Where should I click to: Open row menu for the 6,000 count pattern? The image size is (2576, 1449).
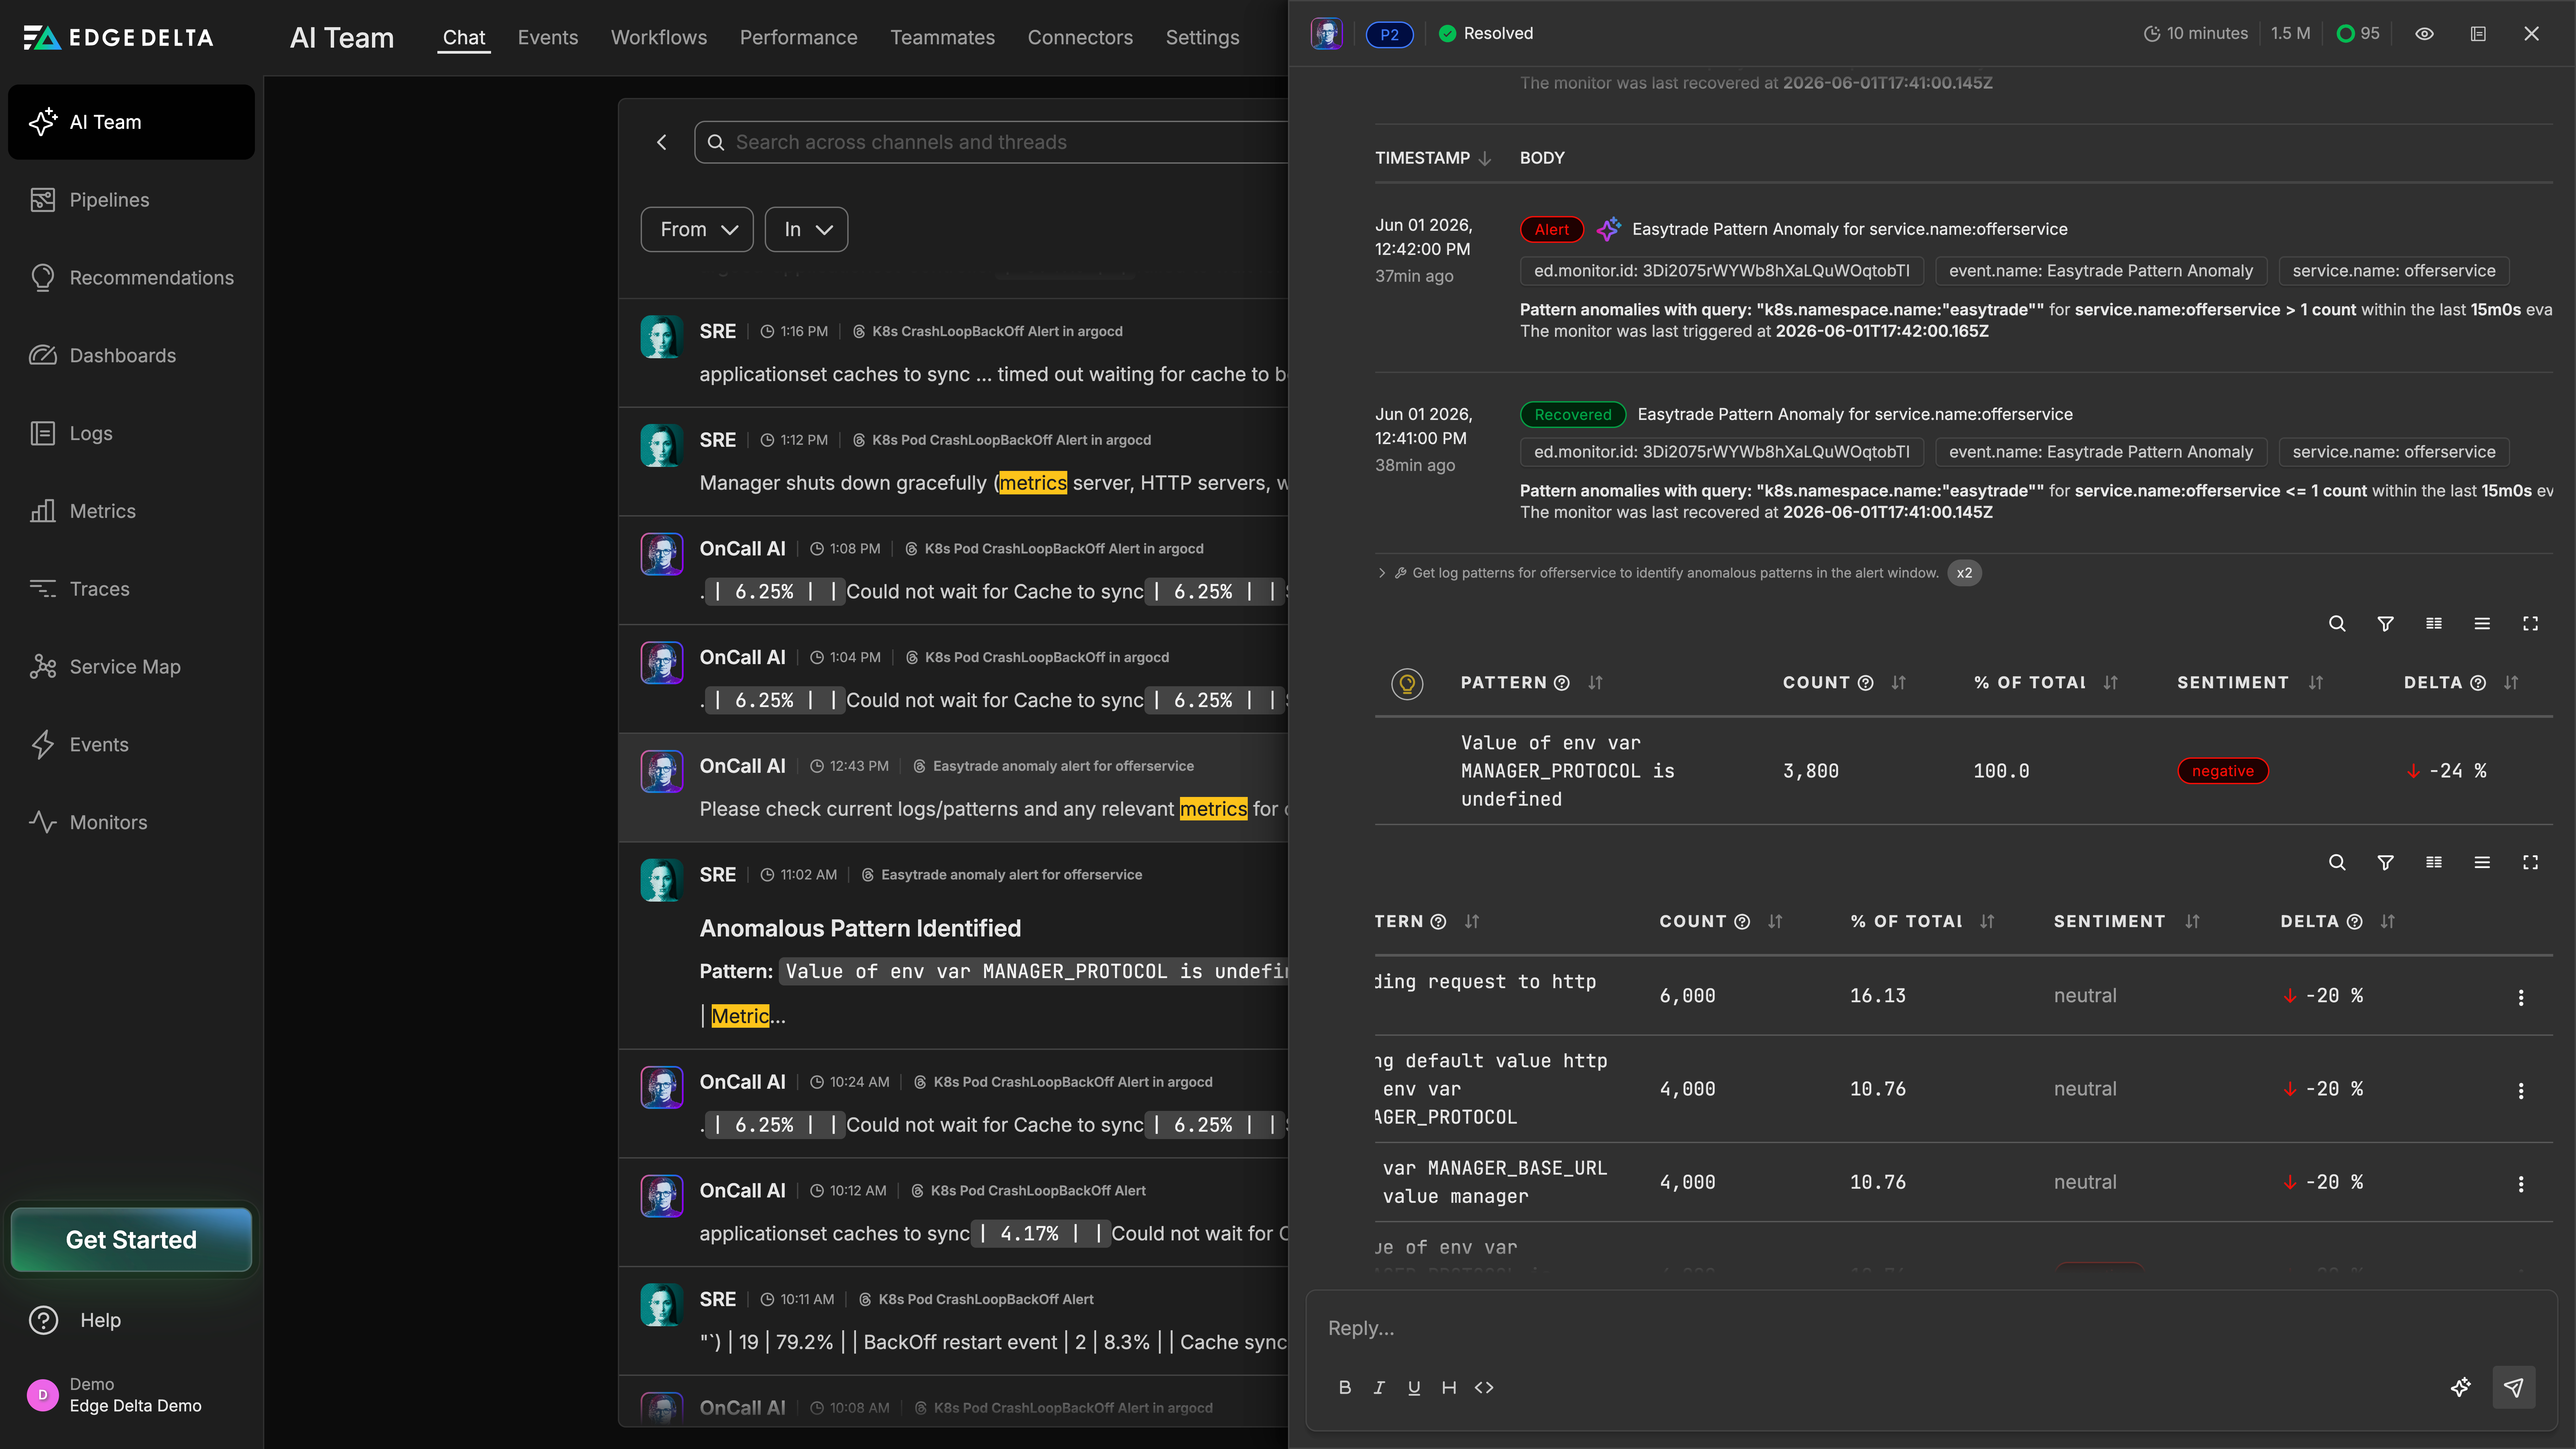[x=2521, y=998]
